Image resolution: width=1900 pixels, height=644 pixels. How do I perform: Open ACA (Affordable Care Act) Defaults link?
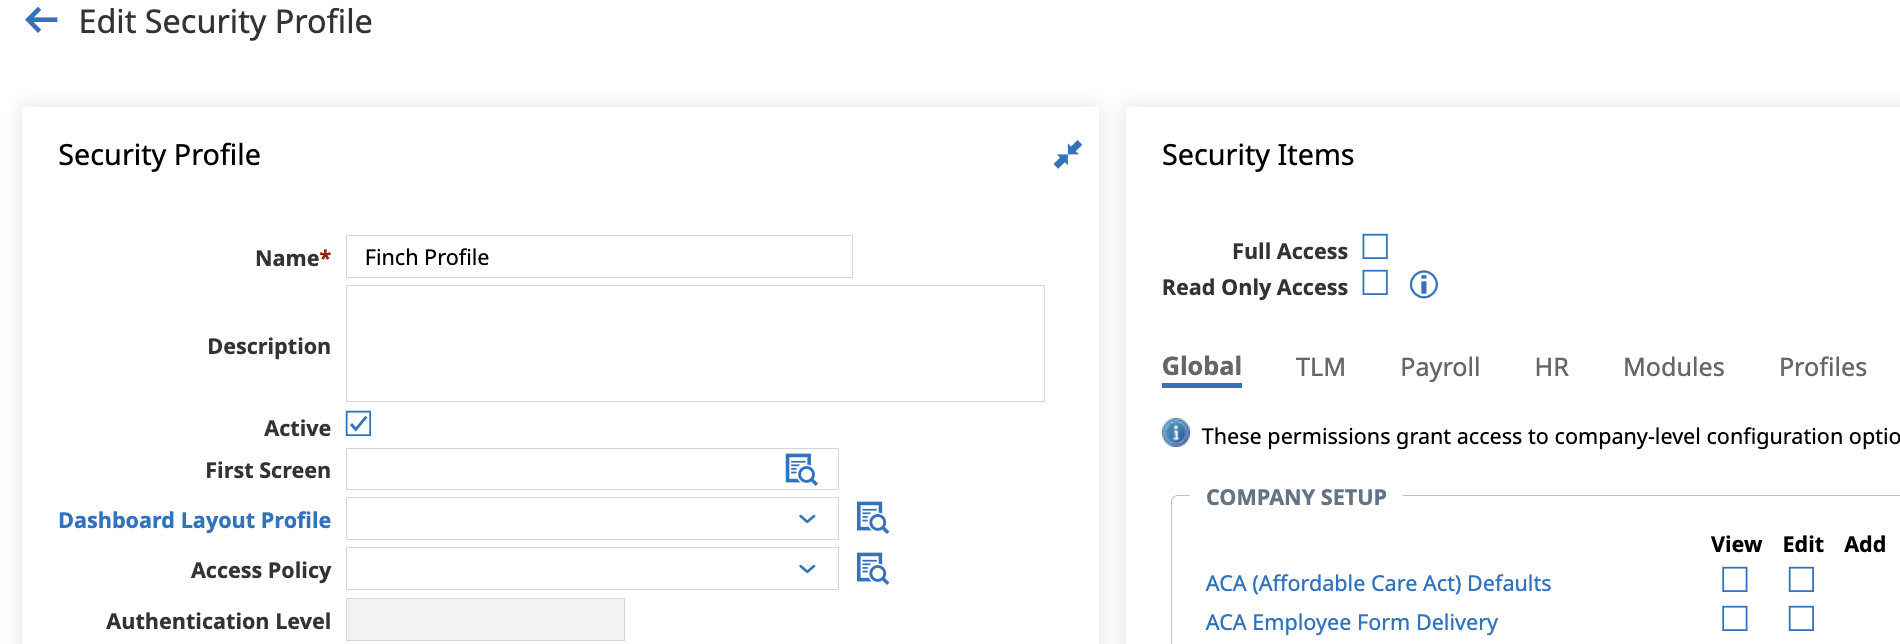[1378, 583]
